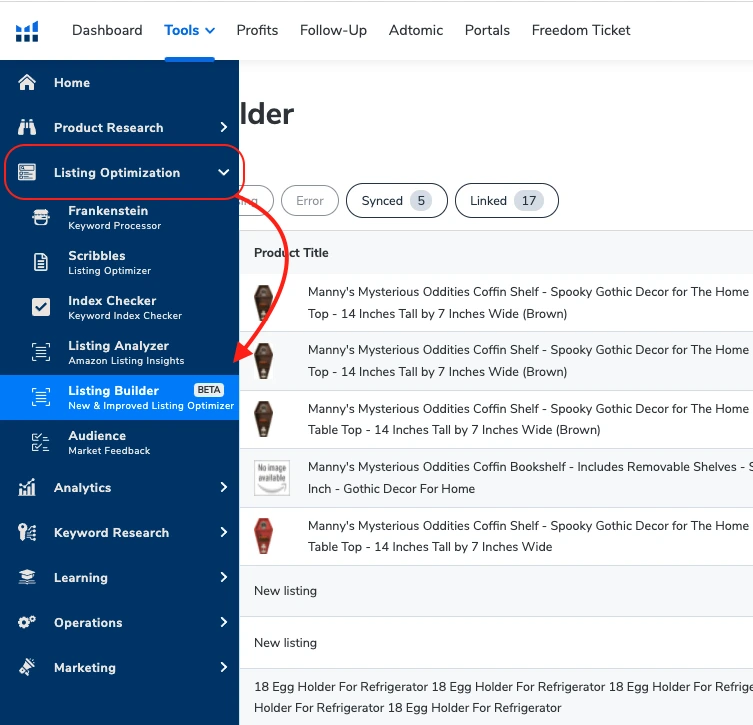Click the Product Research binoculars icon
Viewport: 753px width, 725px height.
[28, 128]
